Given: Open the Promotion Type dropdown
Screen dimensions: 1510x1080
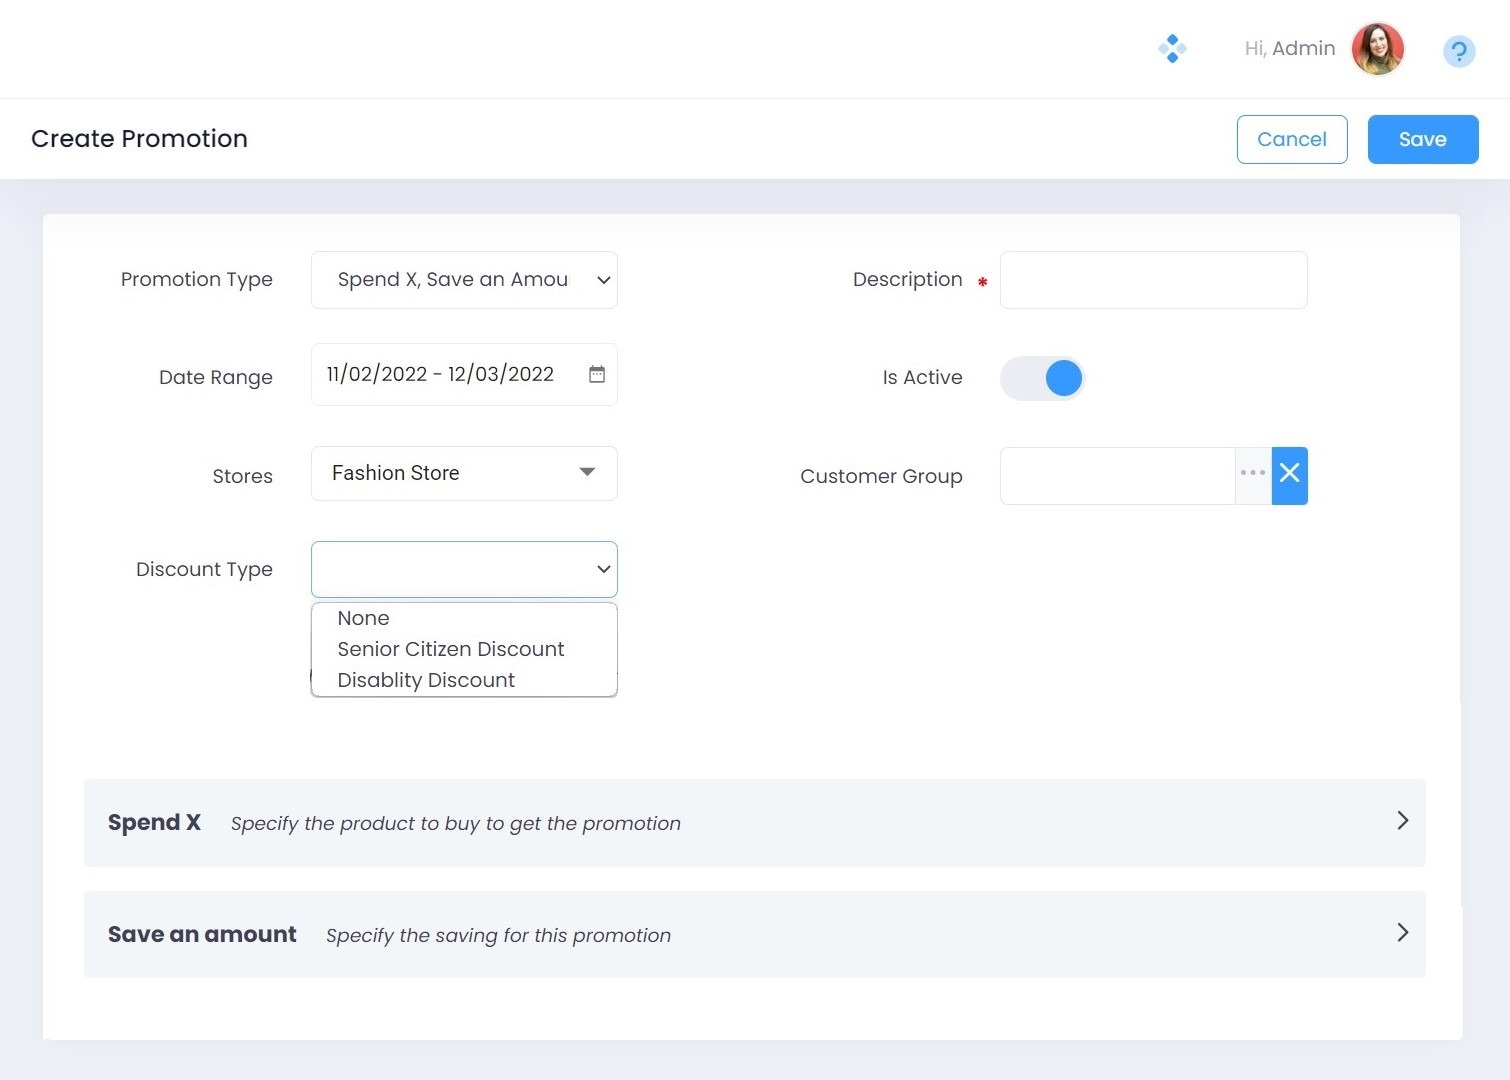Looking at the screenshot, I should (464, 280).
